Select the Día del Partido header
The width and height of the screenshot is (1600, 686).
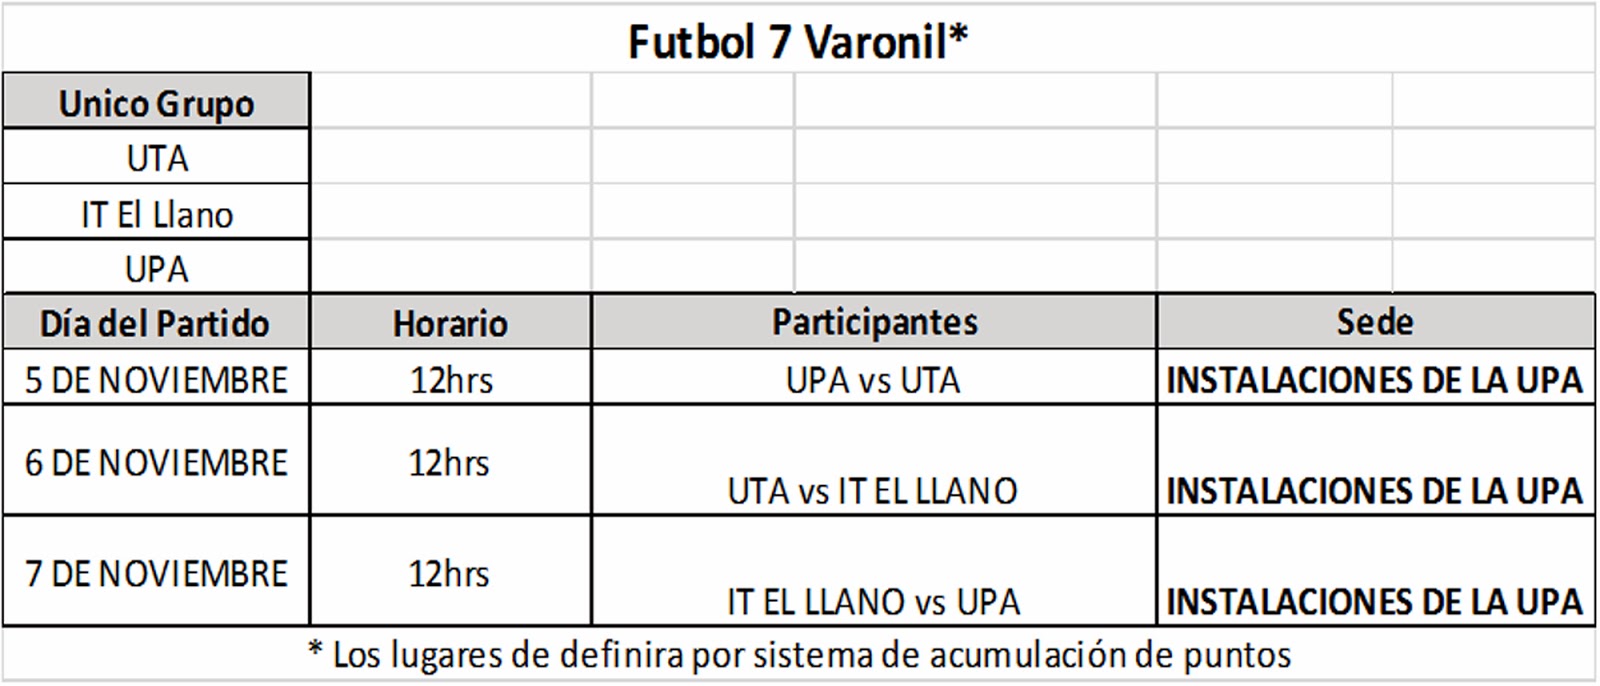[x=155, y=323]
